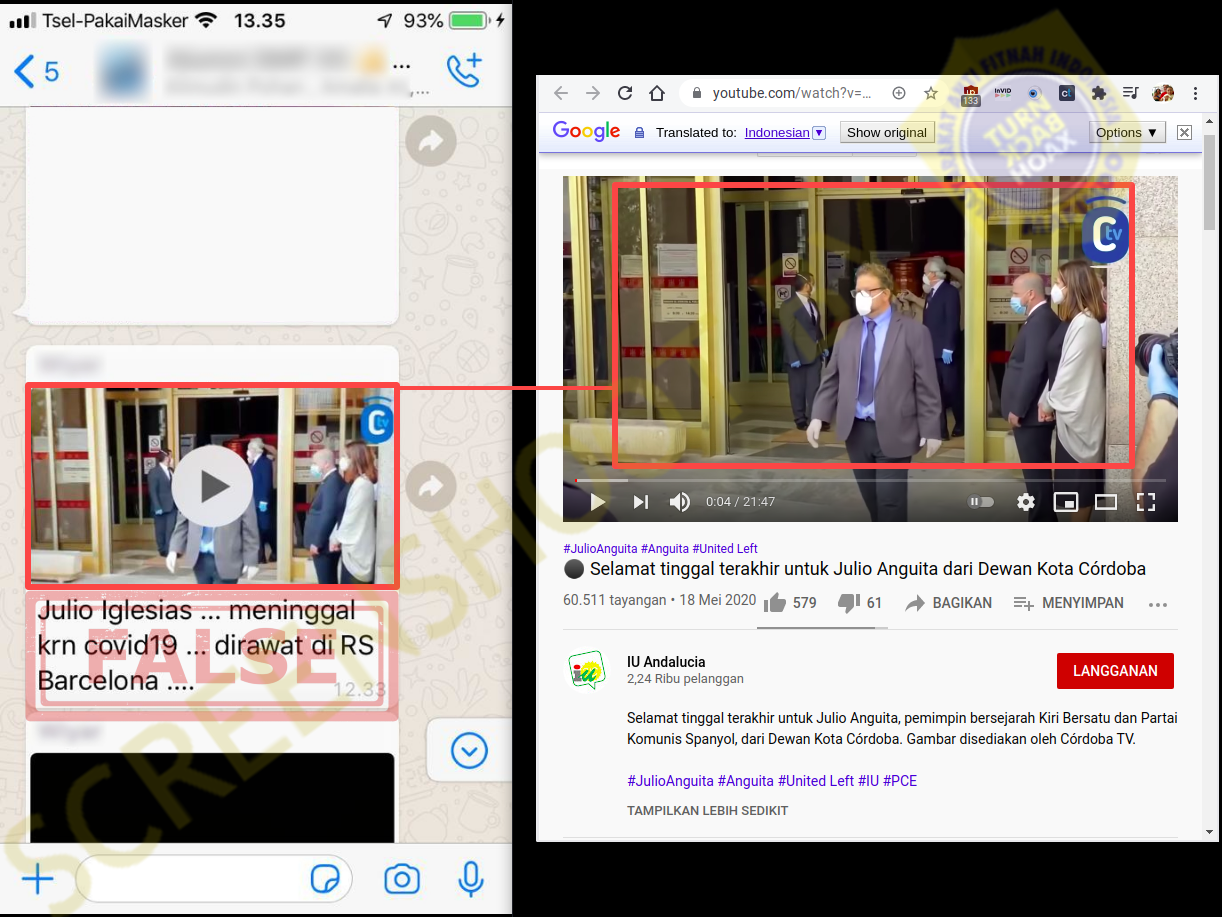Open Chrome media controls icon

pos(1130,93)
